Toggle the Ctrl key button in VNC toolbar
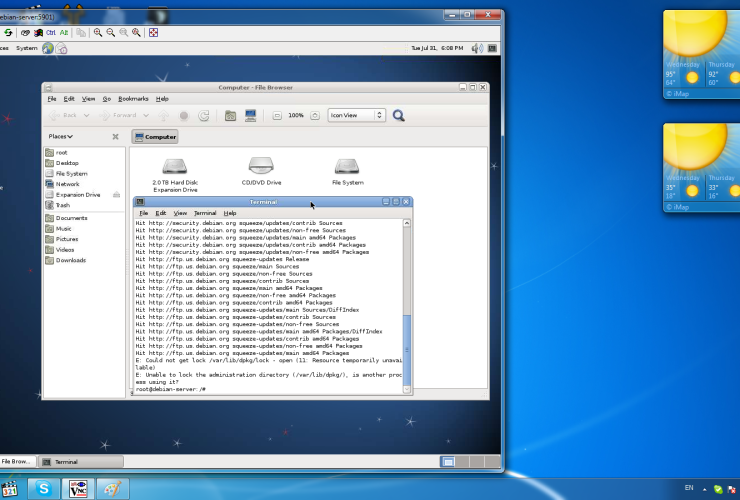The height and width of the screenshot is (500, 740). (51, 32)
